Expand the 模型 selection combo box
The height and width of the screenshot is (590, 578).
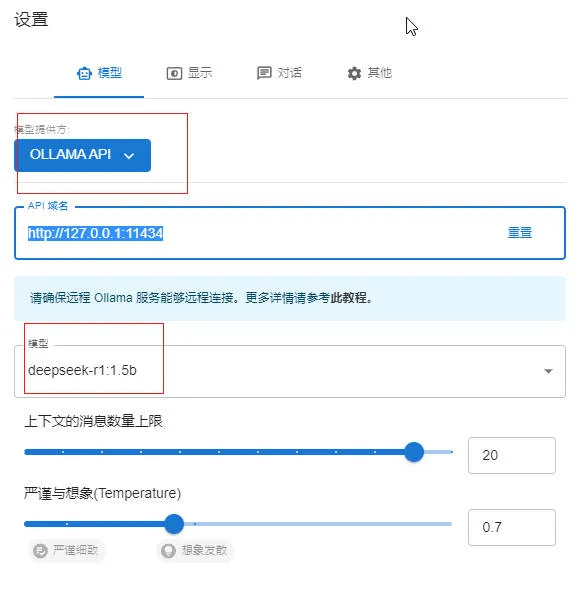[290, 371]
